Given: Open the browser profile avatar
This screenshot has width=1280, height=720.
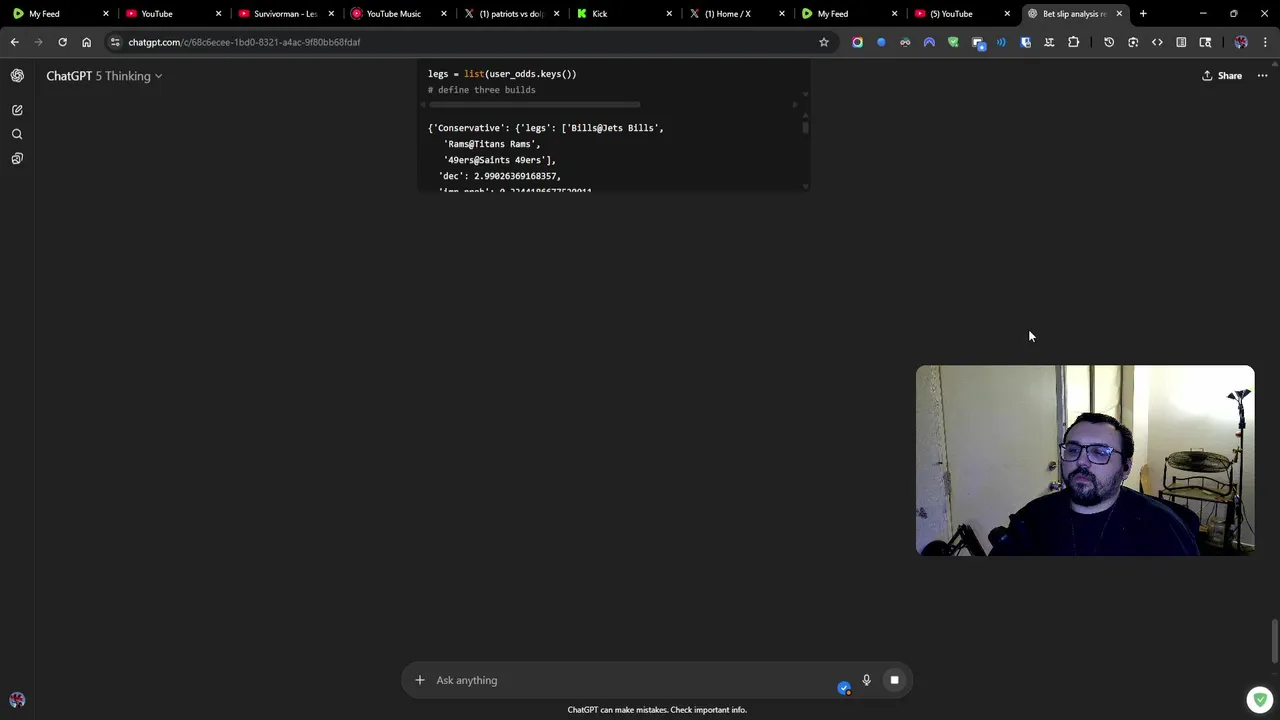Looking at the screenshot, I should (1241, 42).
